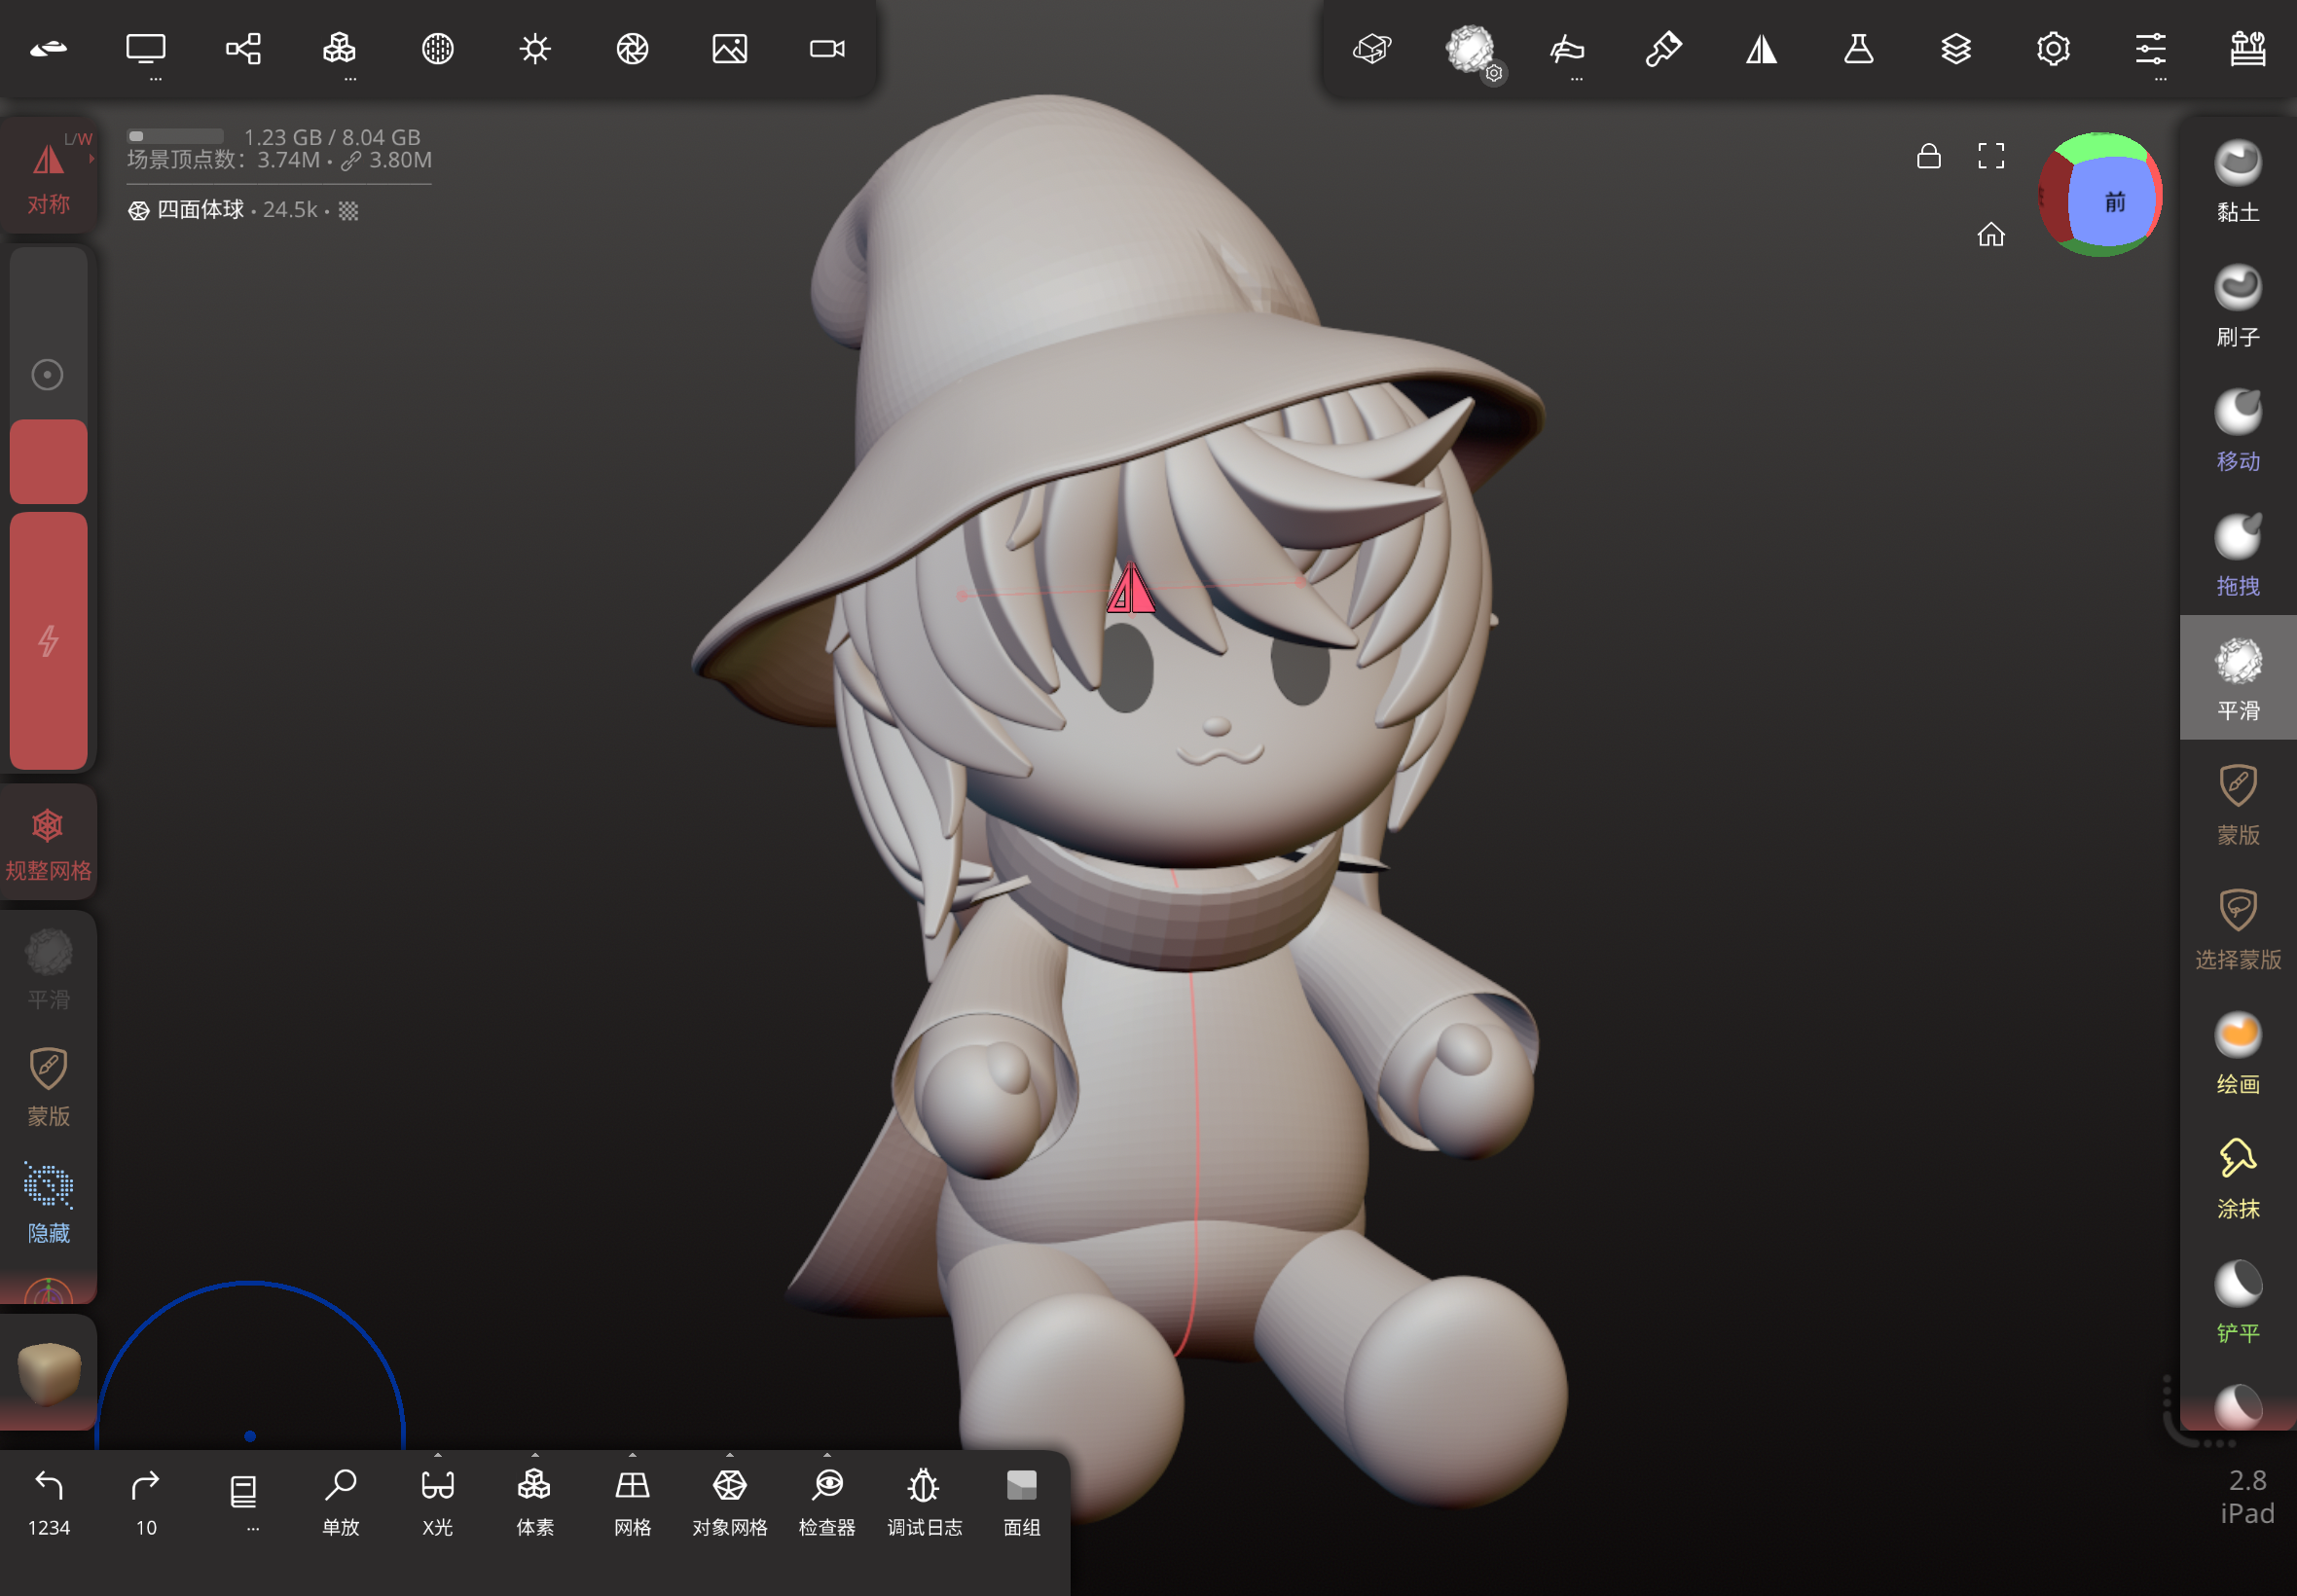Select the 蒙版 mask tool in right panel
Image resolution: width=2297 pixels, height=1596 pixels.
[2238, 804]
